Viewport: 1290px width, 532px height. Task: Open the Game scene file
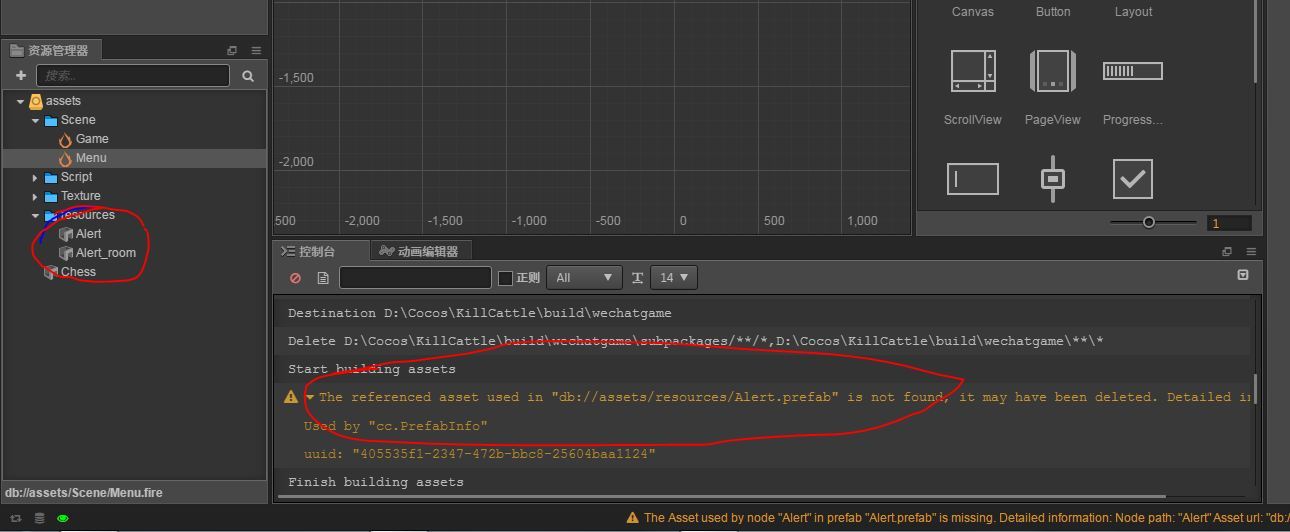92,139
